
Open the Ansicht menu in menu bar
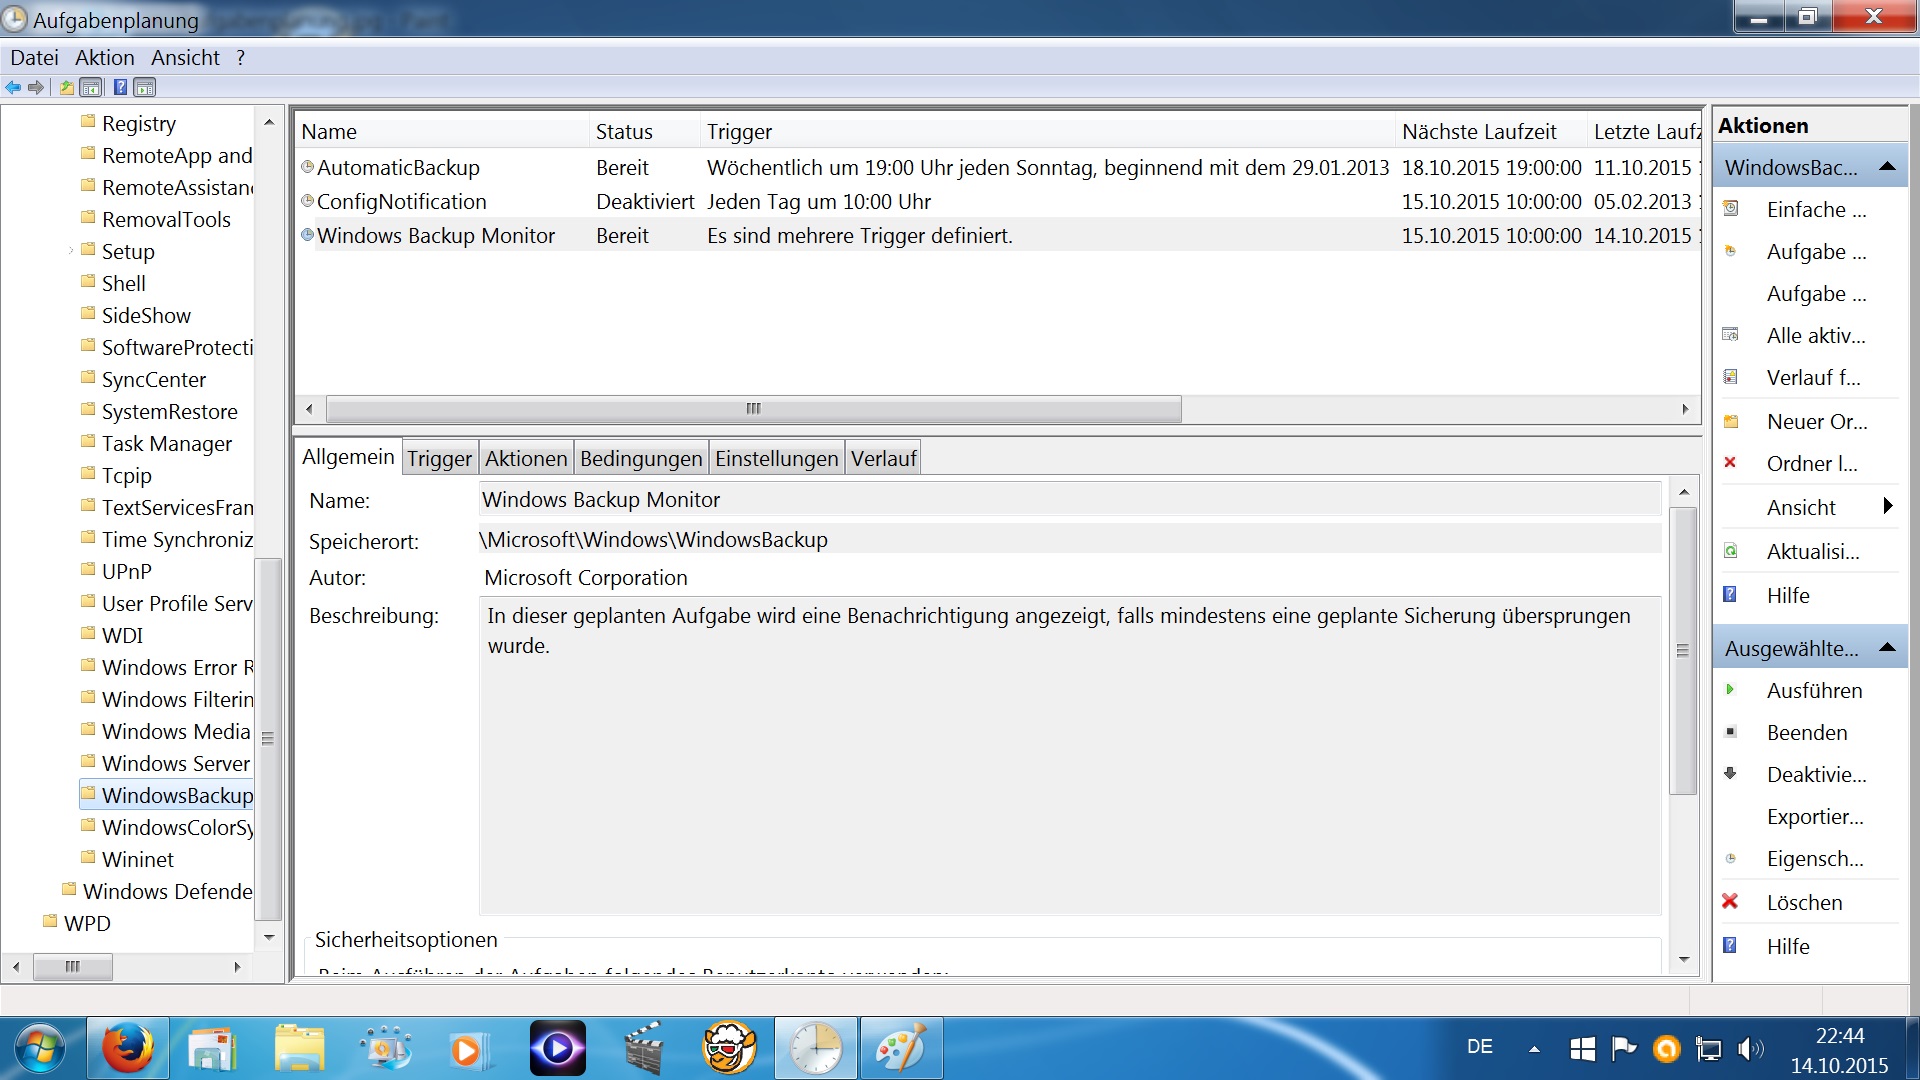coord(185,58)
